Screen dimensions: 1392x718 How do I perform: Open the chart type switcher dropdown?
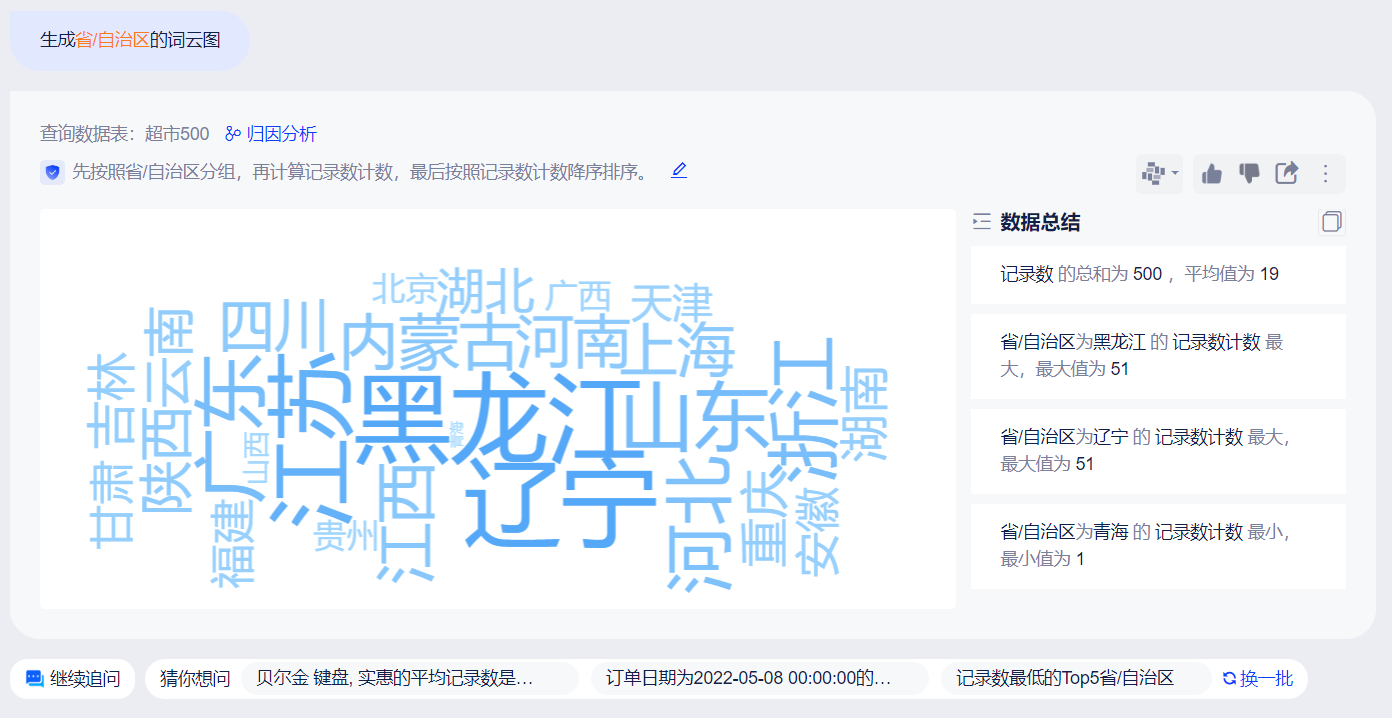pyautogui.click(x=1159, y=174)
